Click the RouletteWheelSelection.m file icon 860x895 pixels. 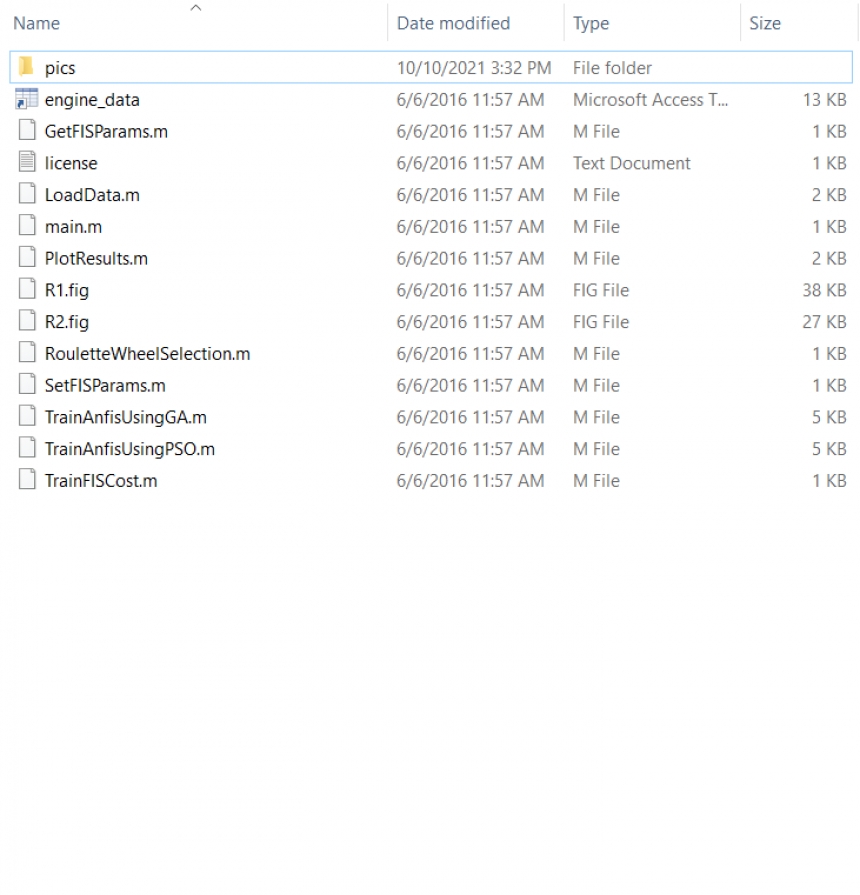[26, 353]
